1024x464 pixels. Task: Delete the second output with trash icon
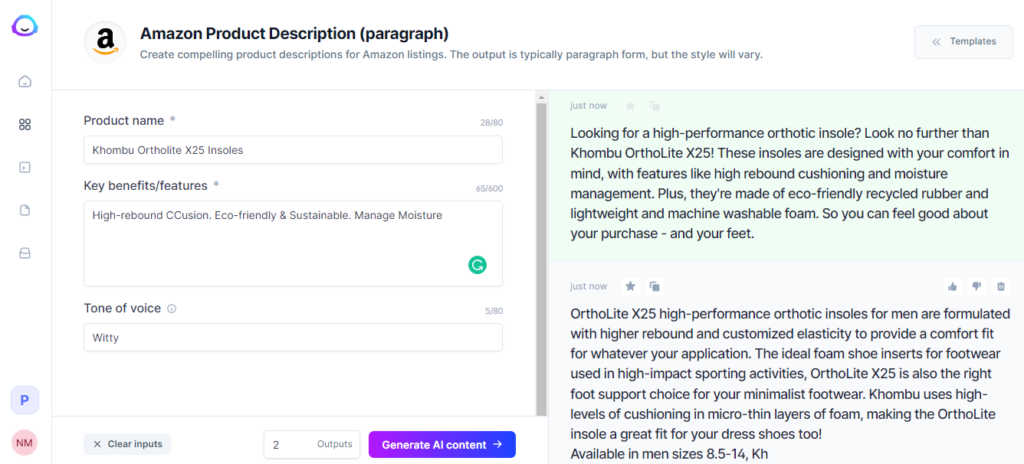coord(1000,286)
